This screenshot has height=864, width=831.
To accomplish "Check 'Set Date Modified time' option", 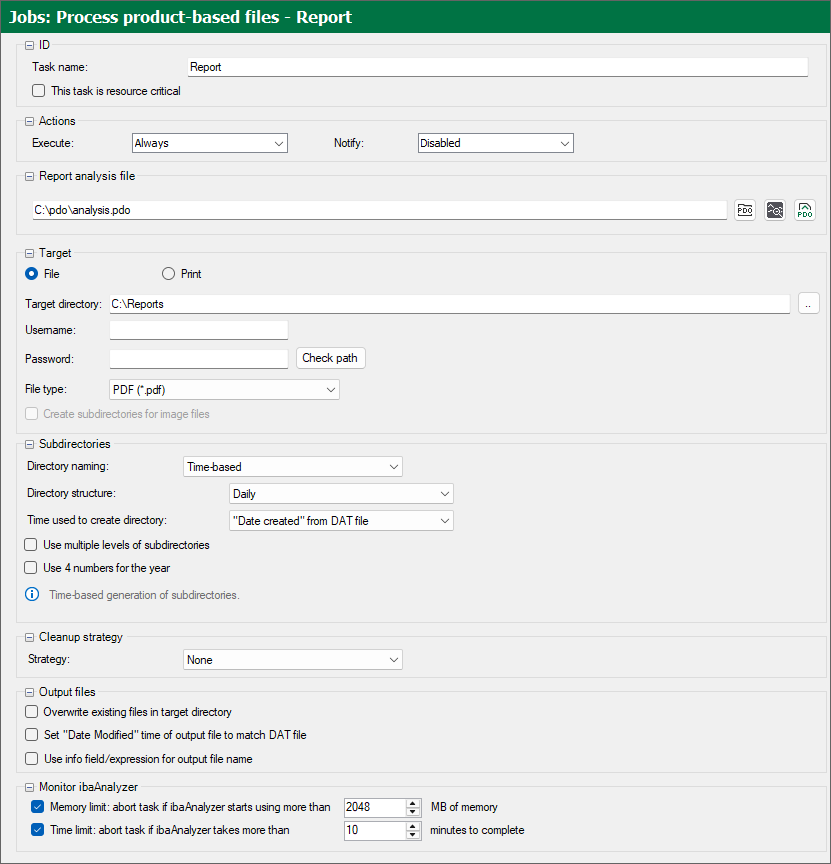I will click(x=31, y=735).
